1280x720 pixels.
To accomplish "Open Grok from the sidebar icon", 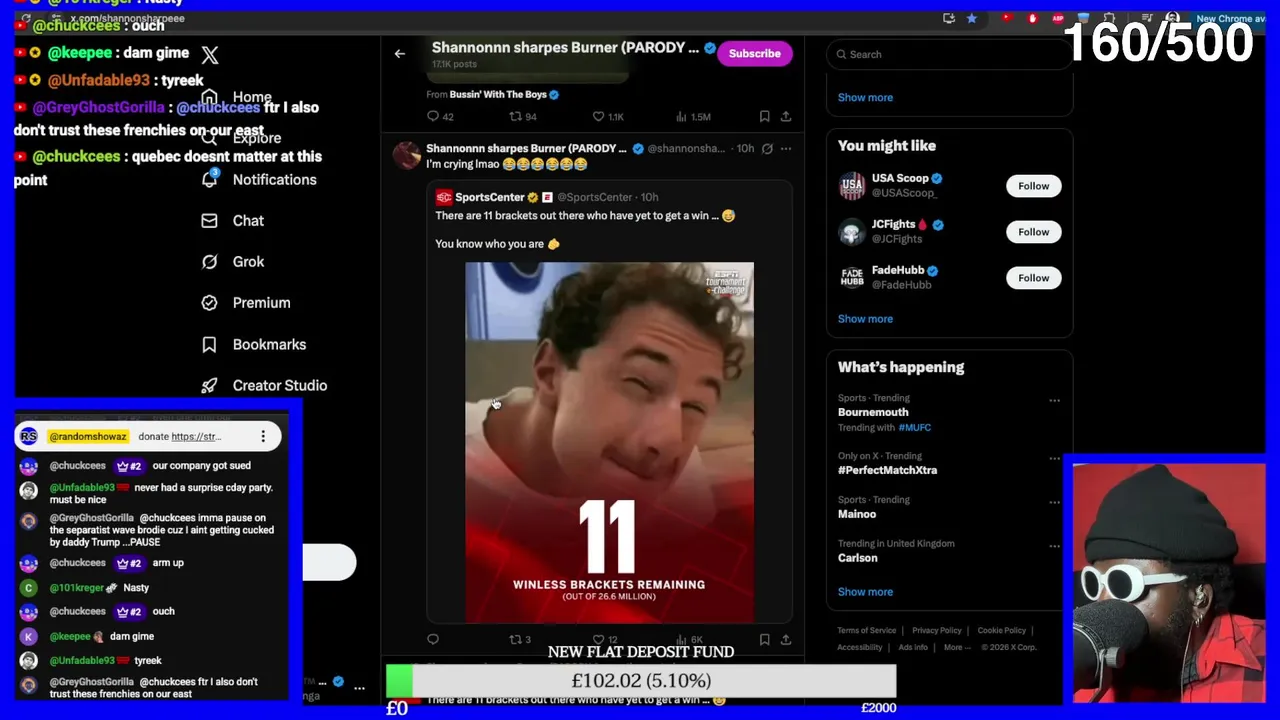I will coord(209,262).
